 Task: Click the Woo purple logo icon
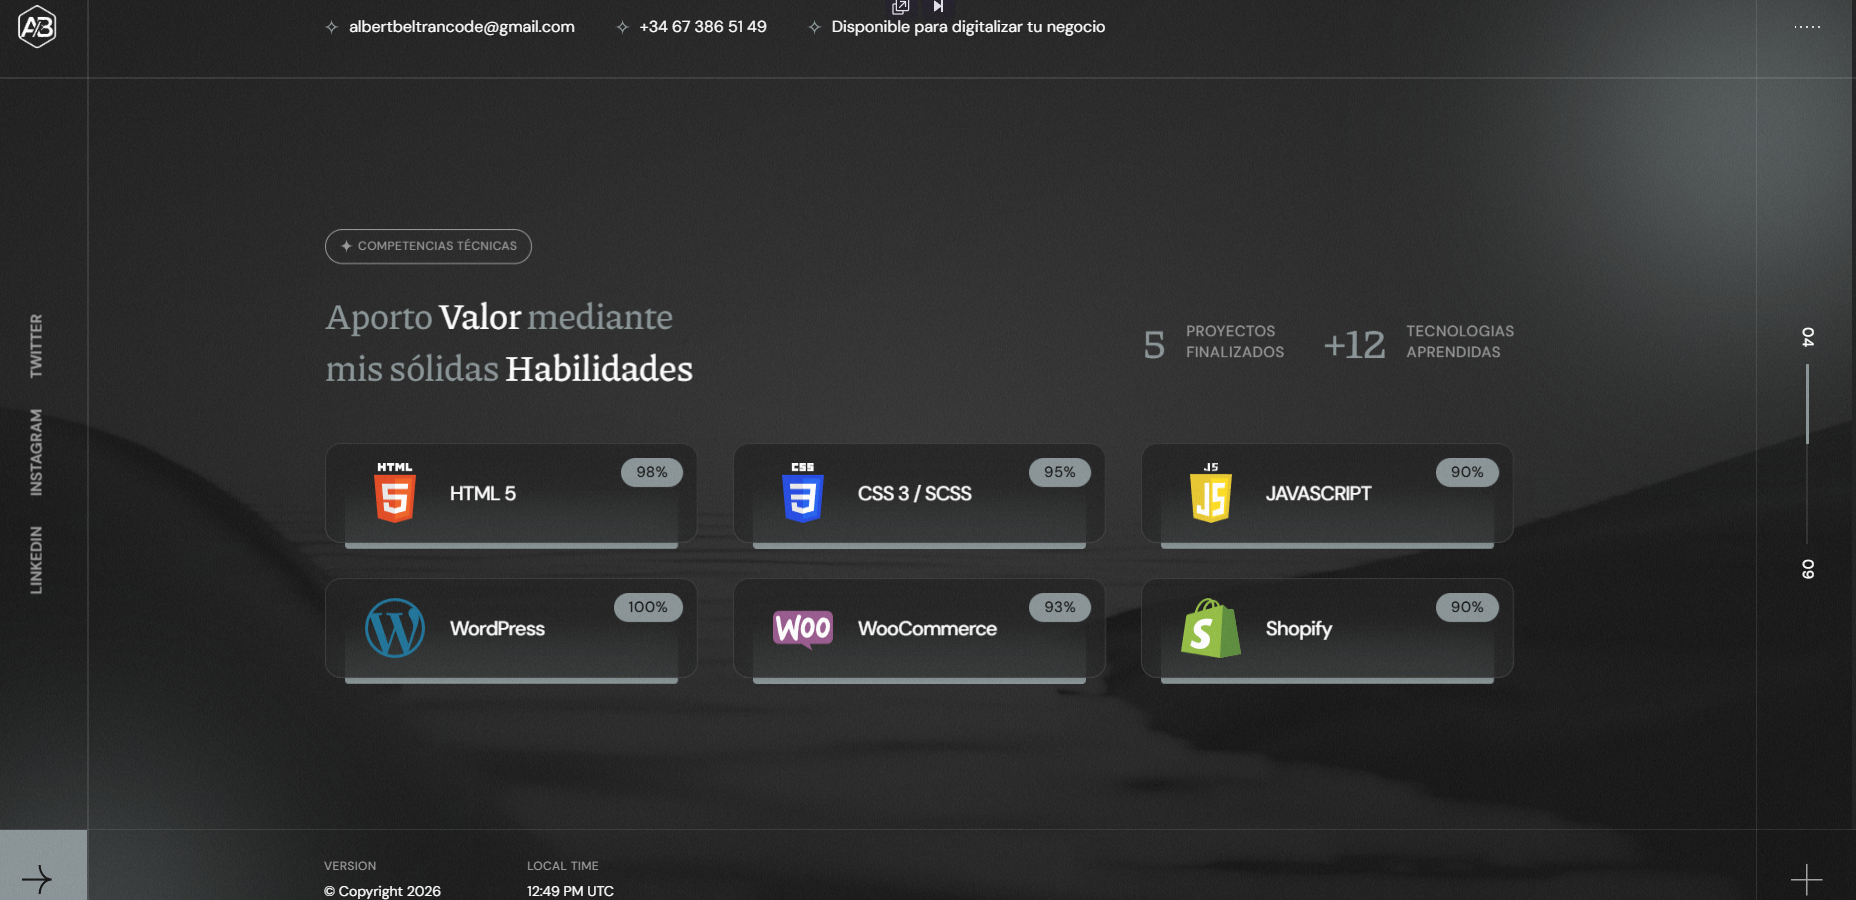(x=803, y=629)
